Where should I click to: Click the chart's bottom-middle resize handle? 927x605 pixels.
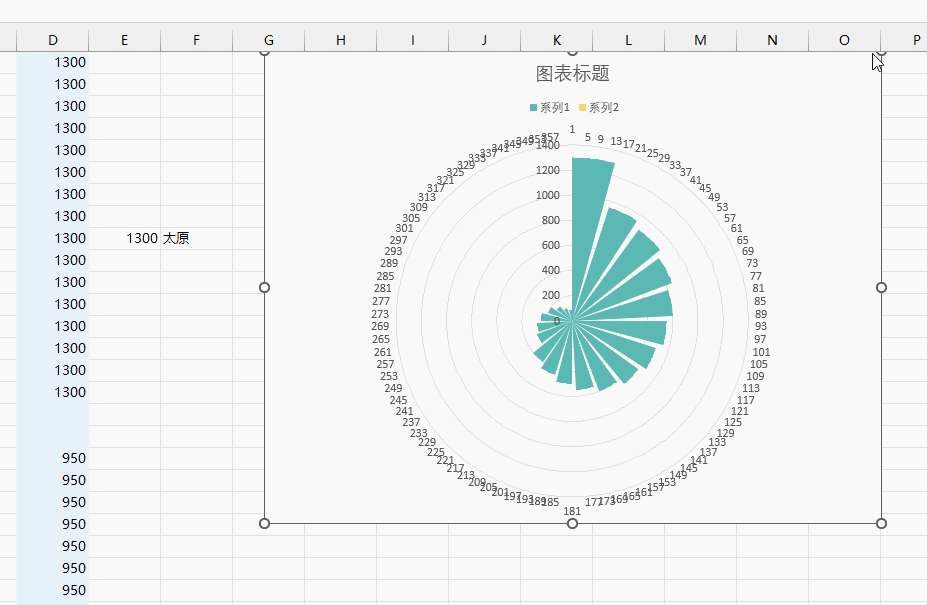572,523
